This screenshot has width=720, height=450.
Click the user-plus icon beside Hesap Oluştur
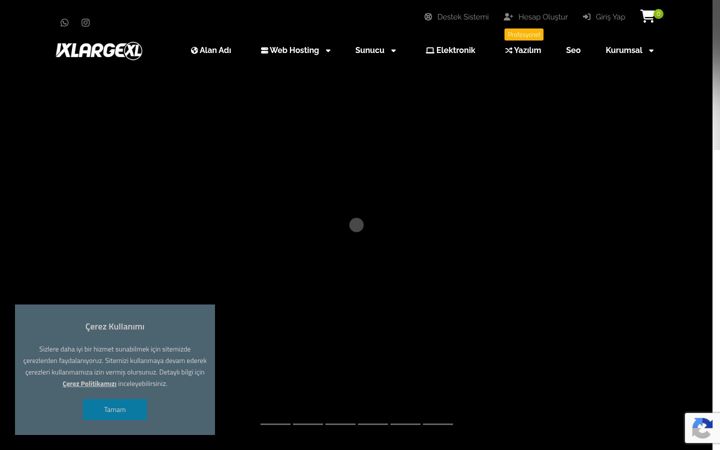tap(508, 17)
